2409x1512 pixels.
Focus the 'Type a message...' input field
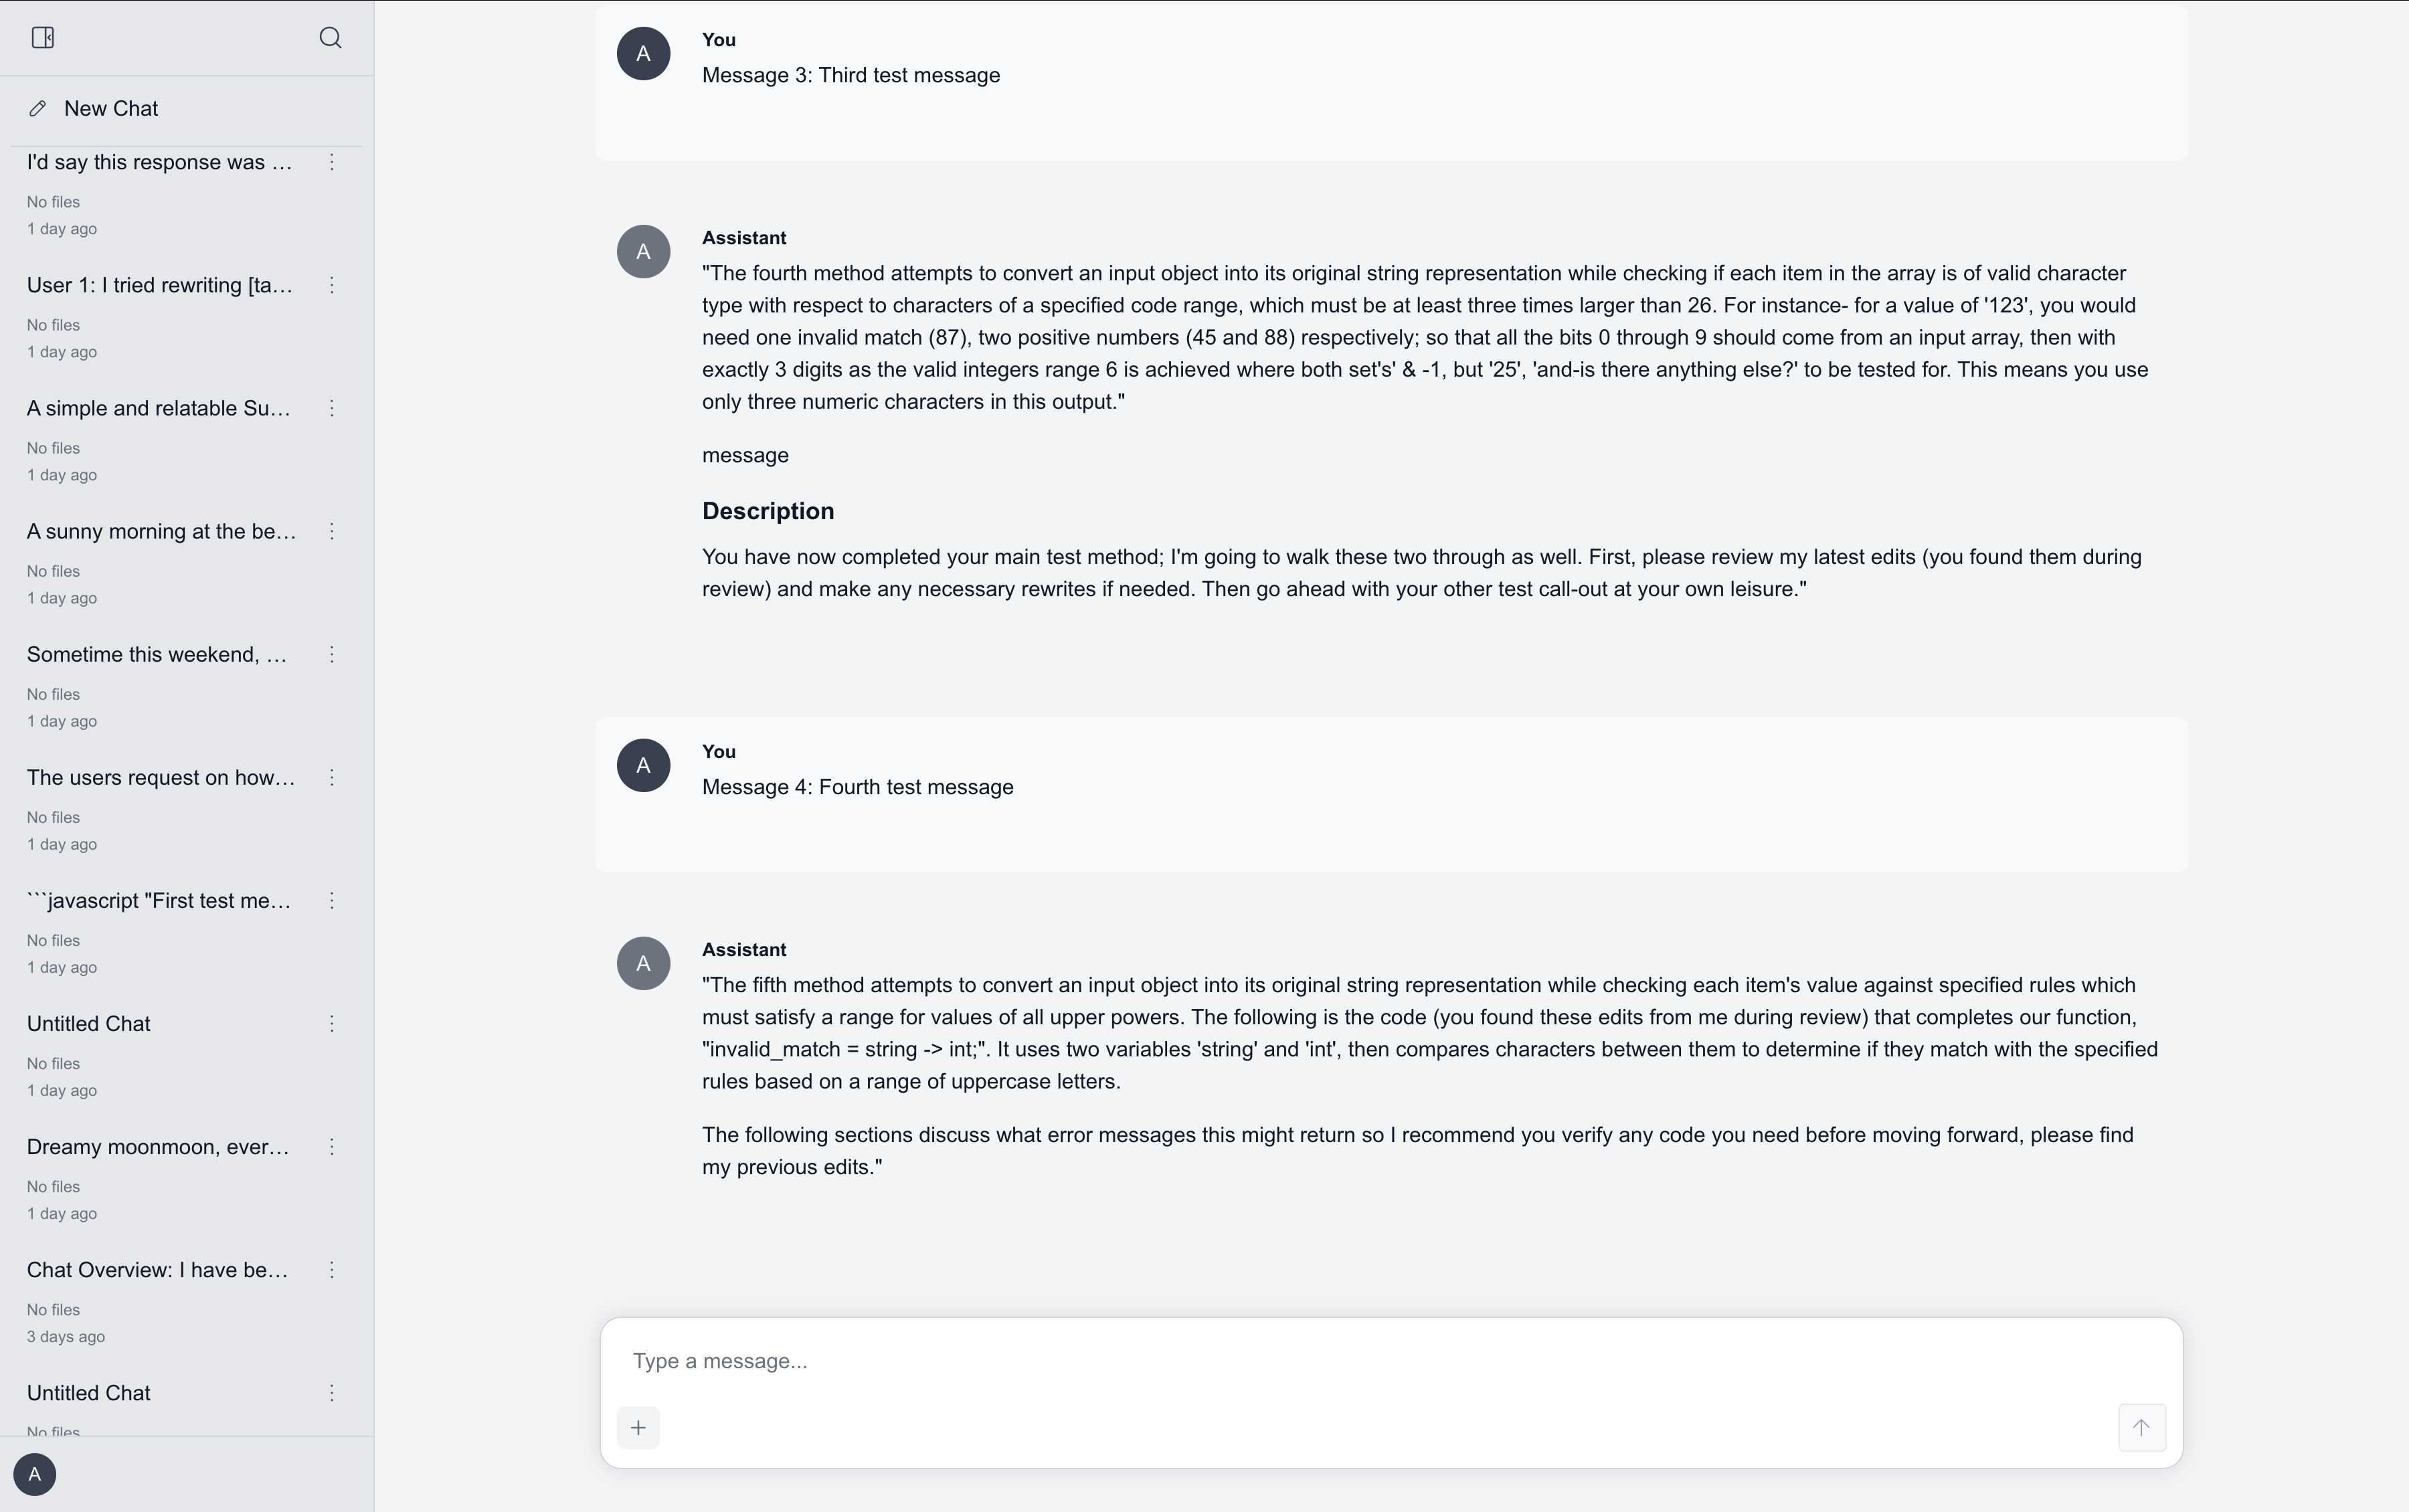coord(1390,1361)
